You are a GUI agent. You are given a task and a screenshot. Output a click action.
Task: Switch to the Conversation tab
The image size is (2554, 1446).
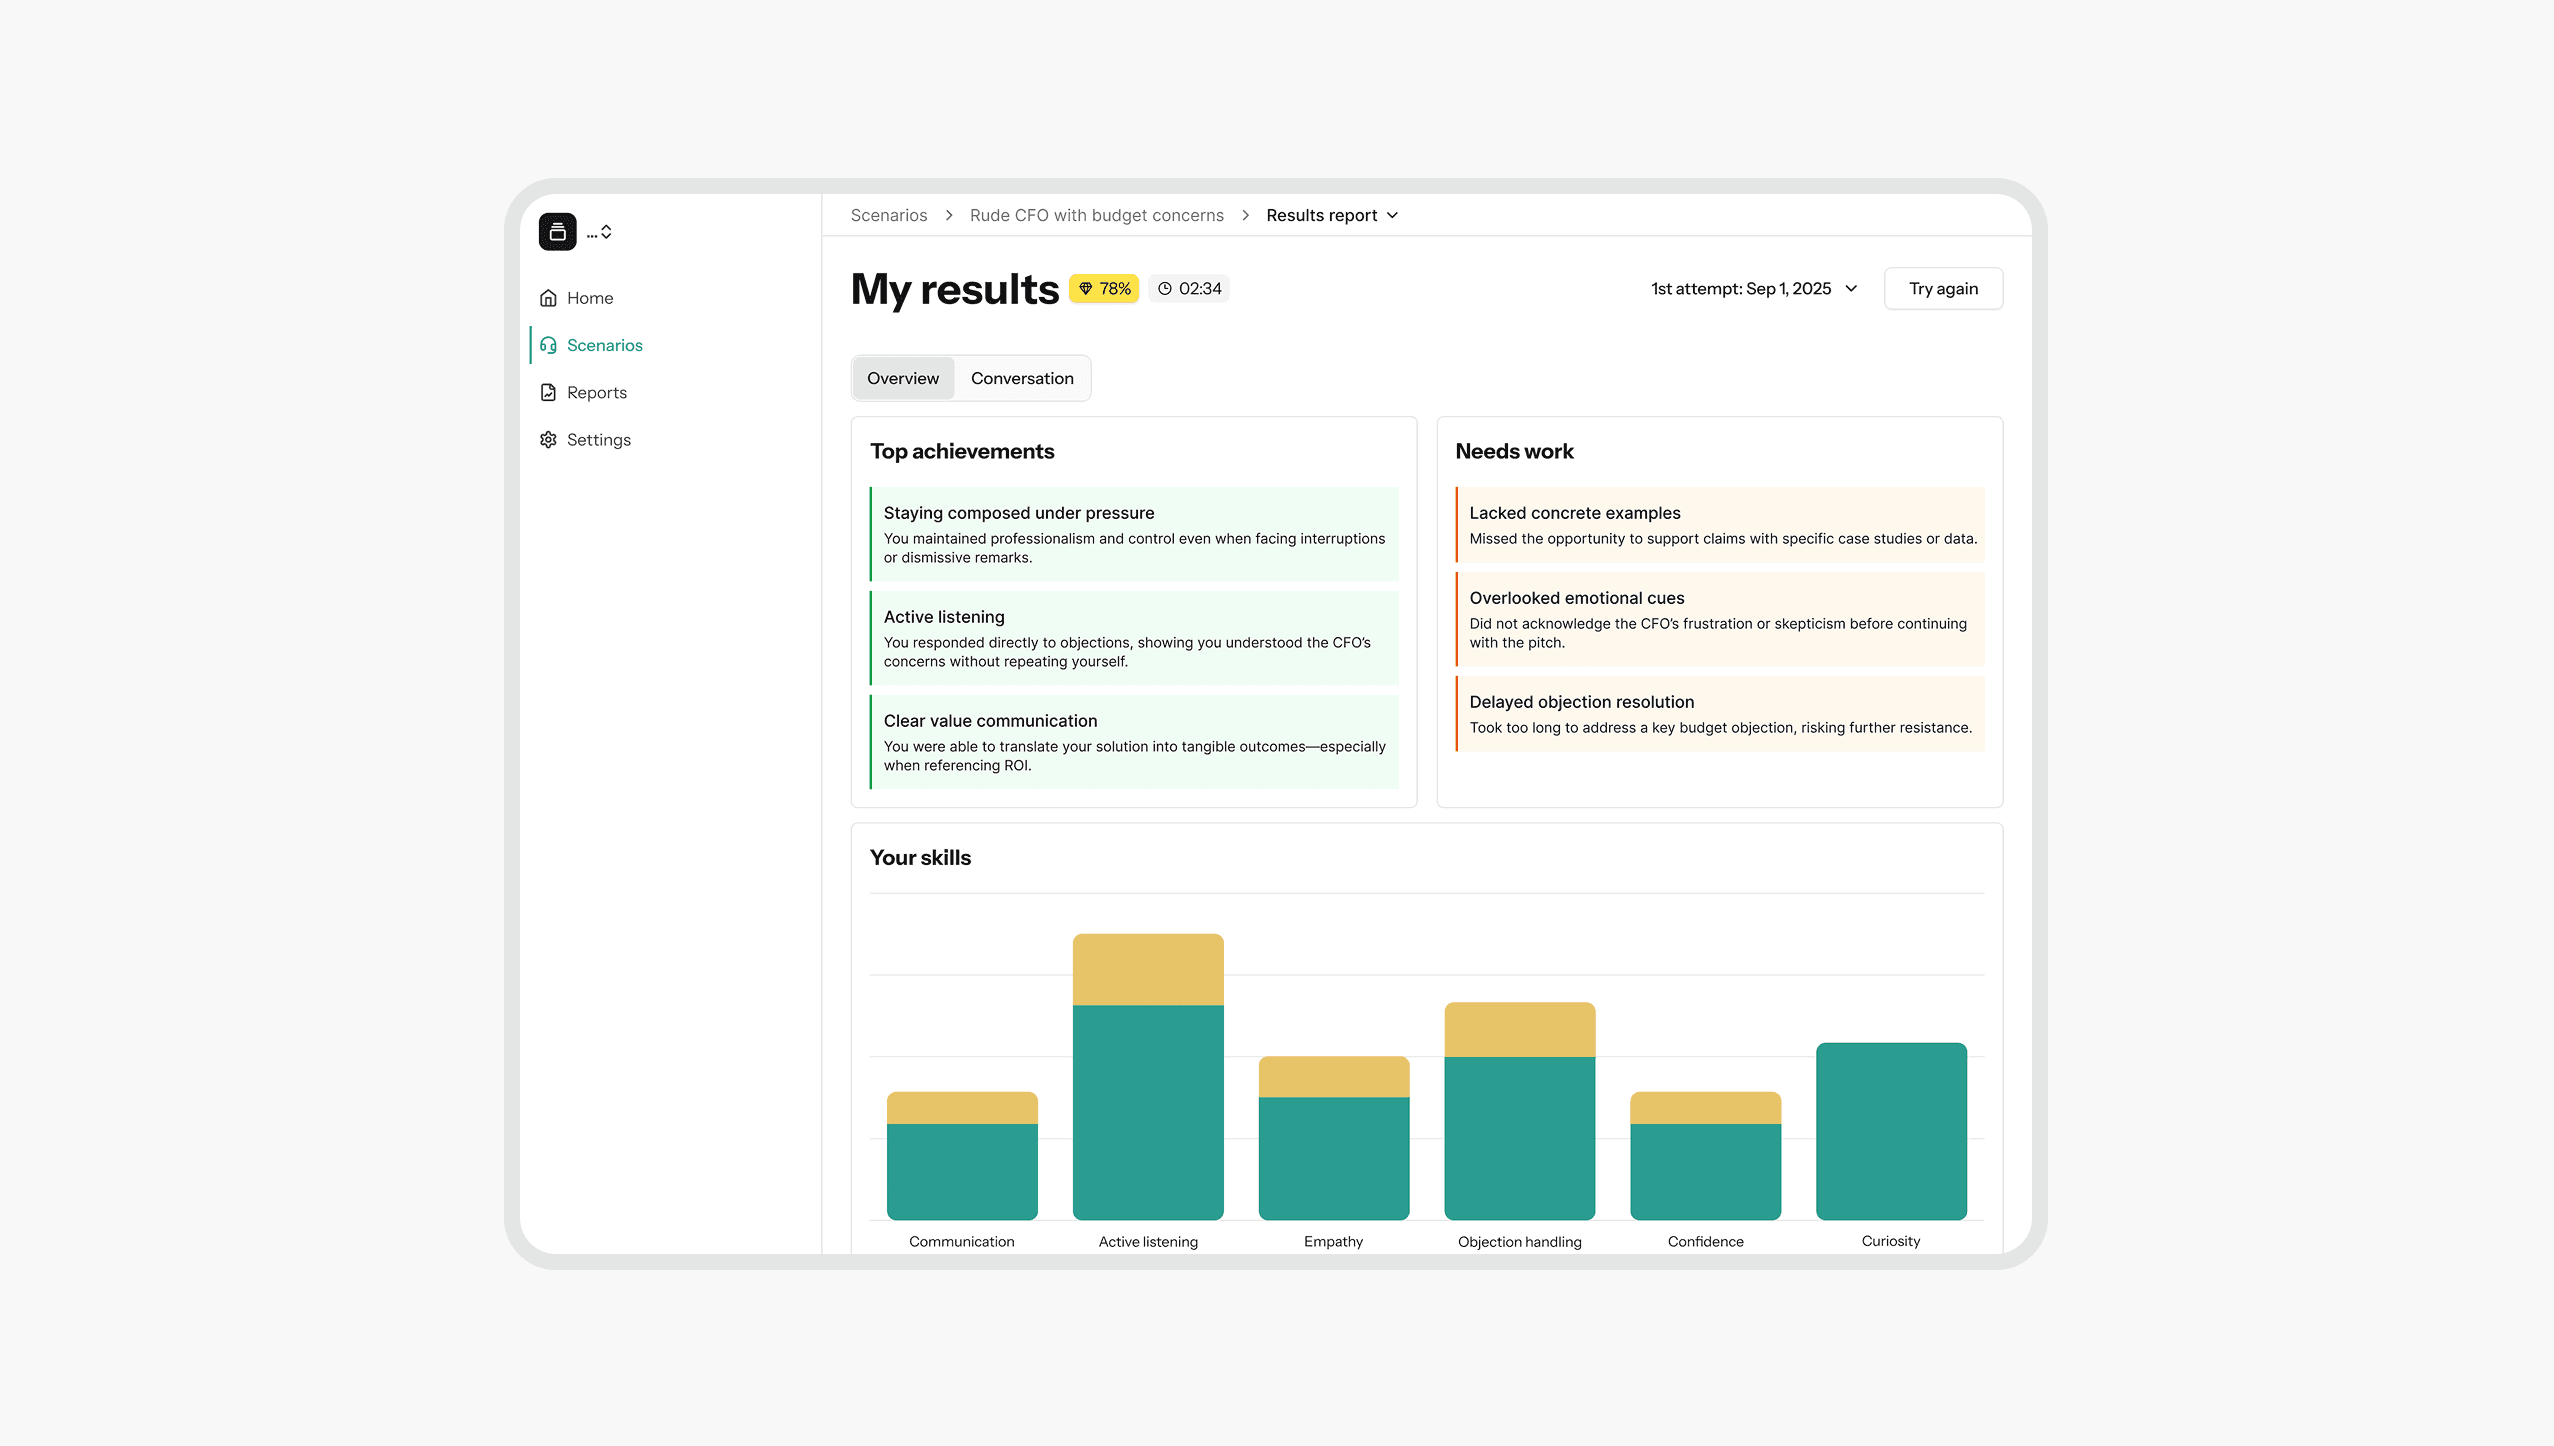(1021, 379)
